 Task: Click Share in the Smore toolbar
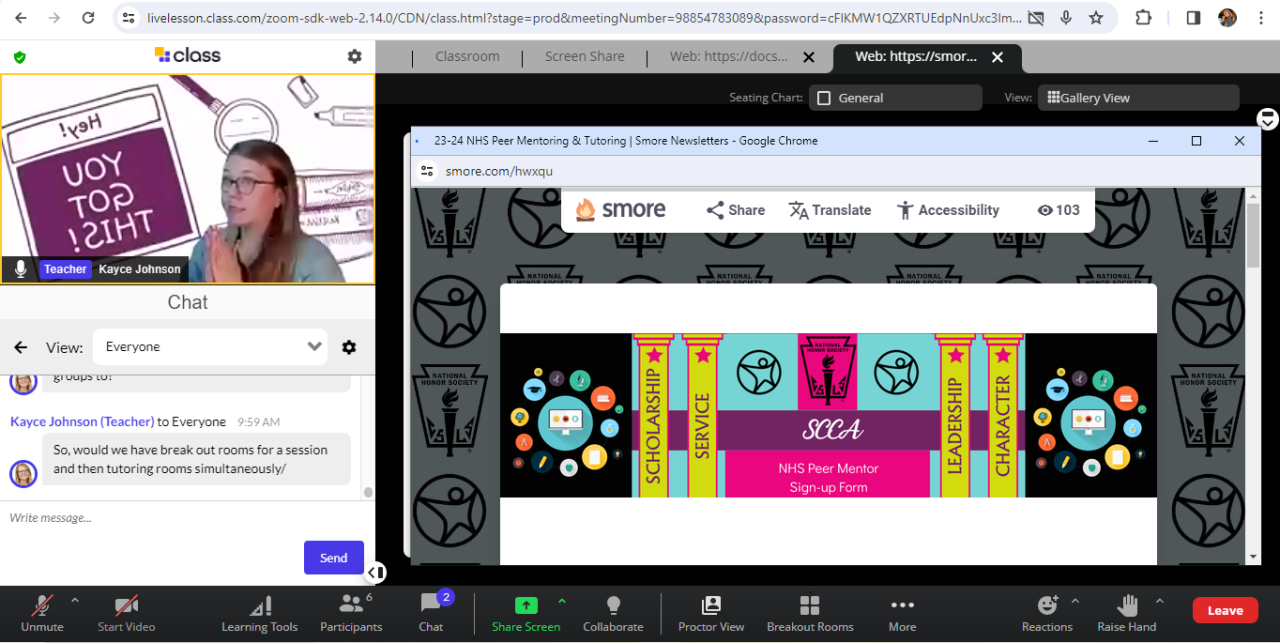(x=735, y=210)
